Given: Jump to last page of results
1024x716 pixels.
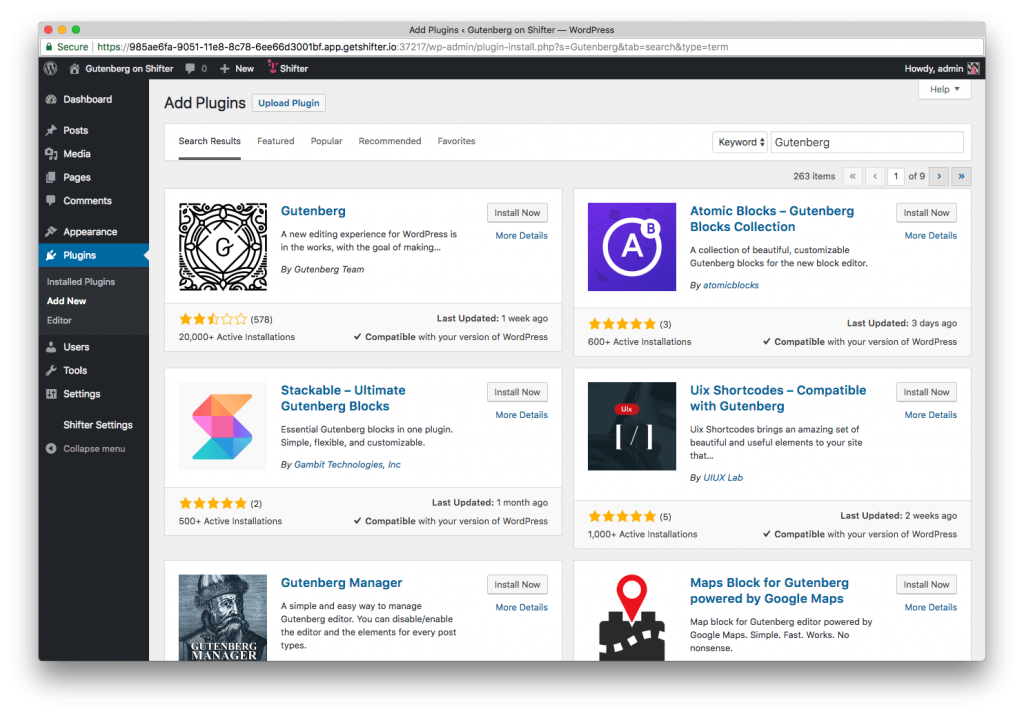Looking at the screenshot, I should [x=961, y=176].
